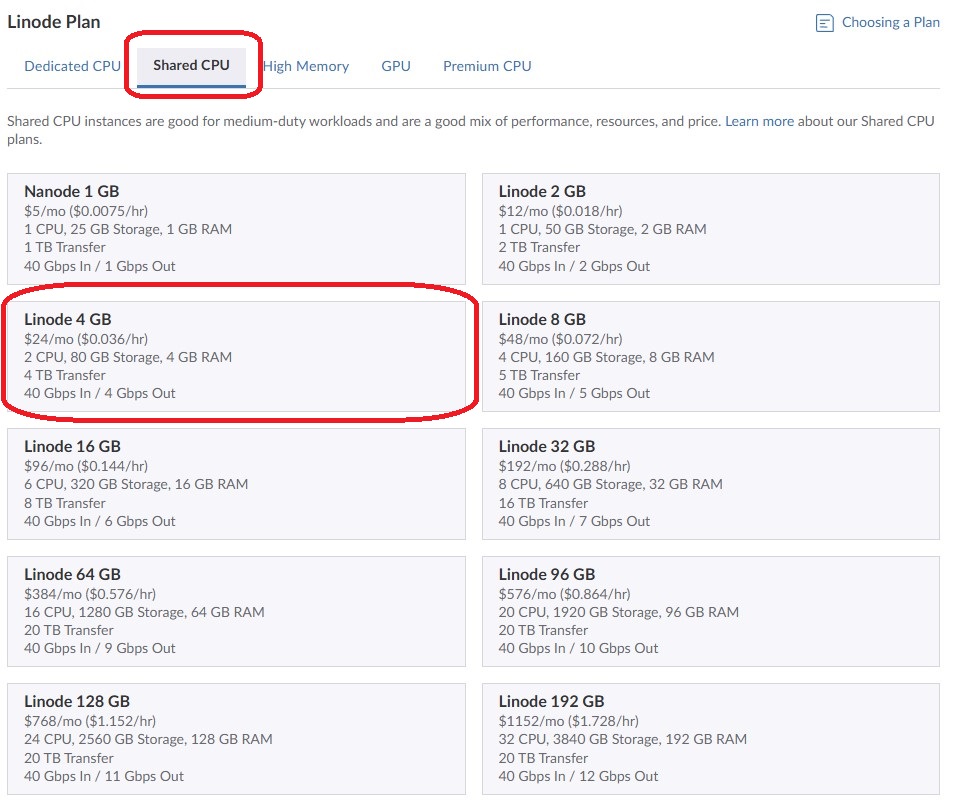The height and width of the screenshot is (808, 958).
Task: Click '2 CPU, 80 GB Storage, 4 GB RAM'
Action: pos(128,357)
